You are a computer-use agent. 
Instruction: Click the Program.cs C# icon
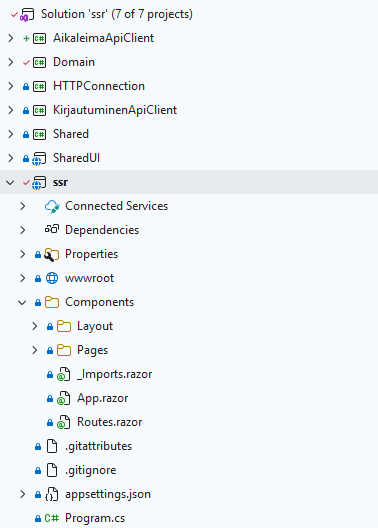52,518
